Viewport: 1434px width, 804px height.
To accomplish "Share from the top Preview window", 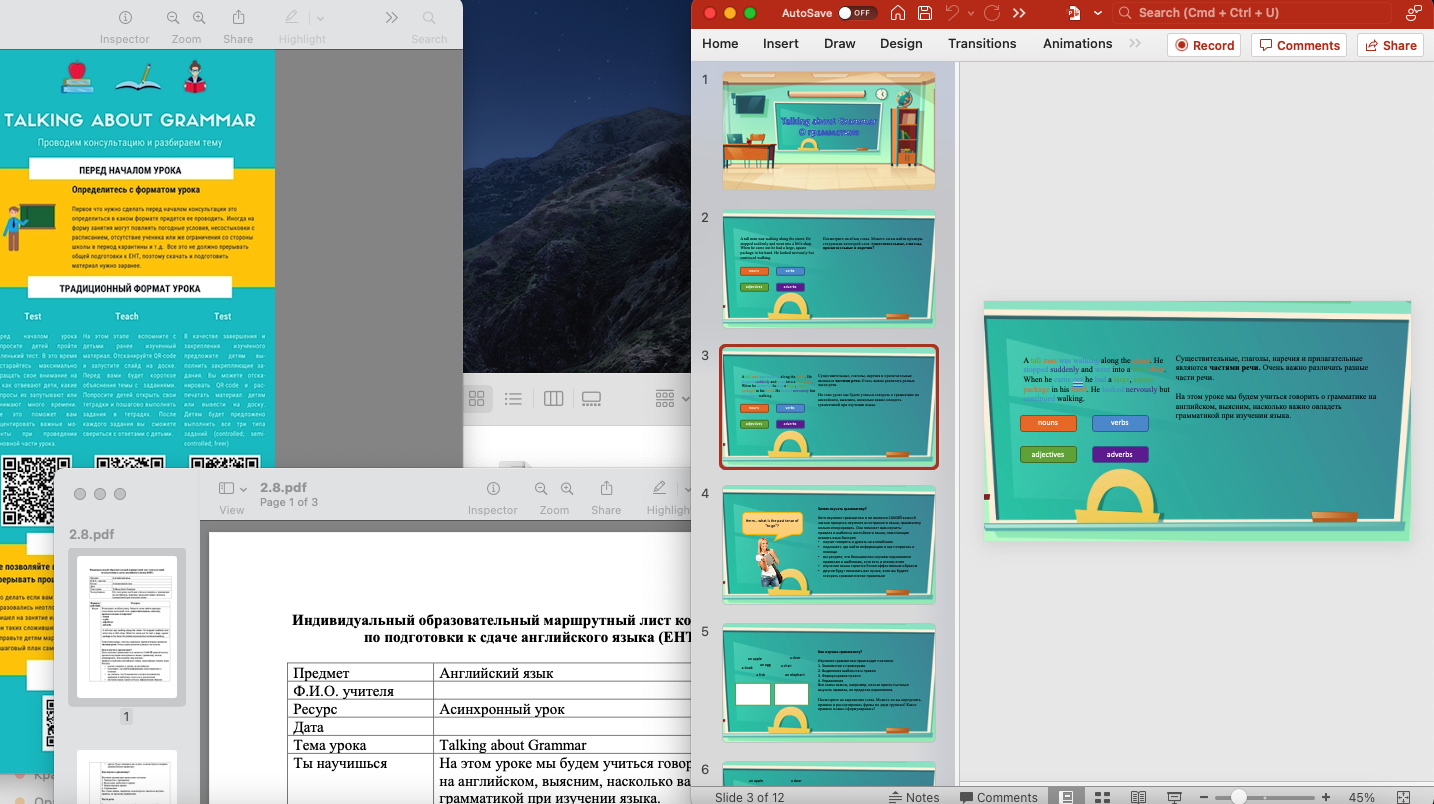I will tap(238, 18).
